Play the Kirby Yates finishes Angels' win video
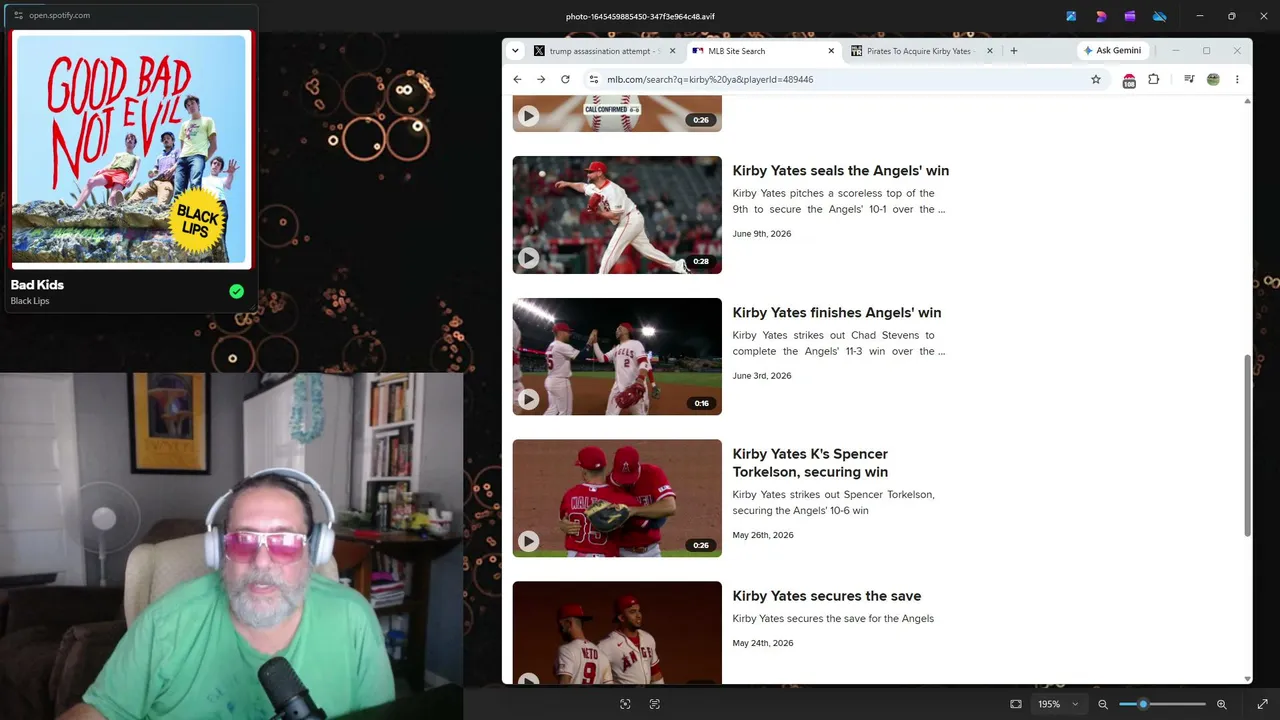1280x720 pixels. pyautogui.click(x=529, y=400)
